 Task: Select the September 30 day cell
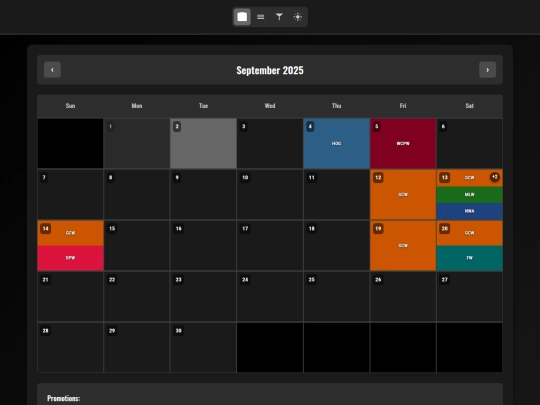pos(203,347)
